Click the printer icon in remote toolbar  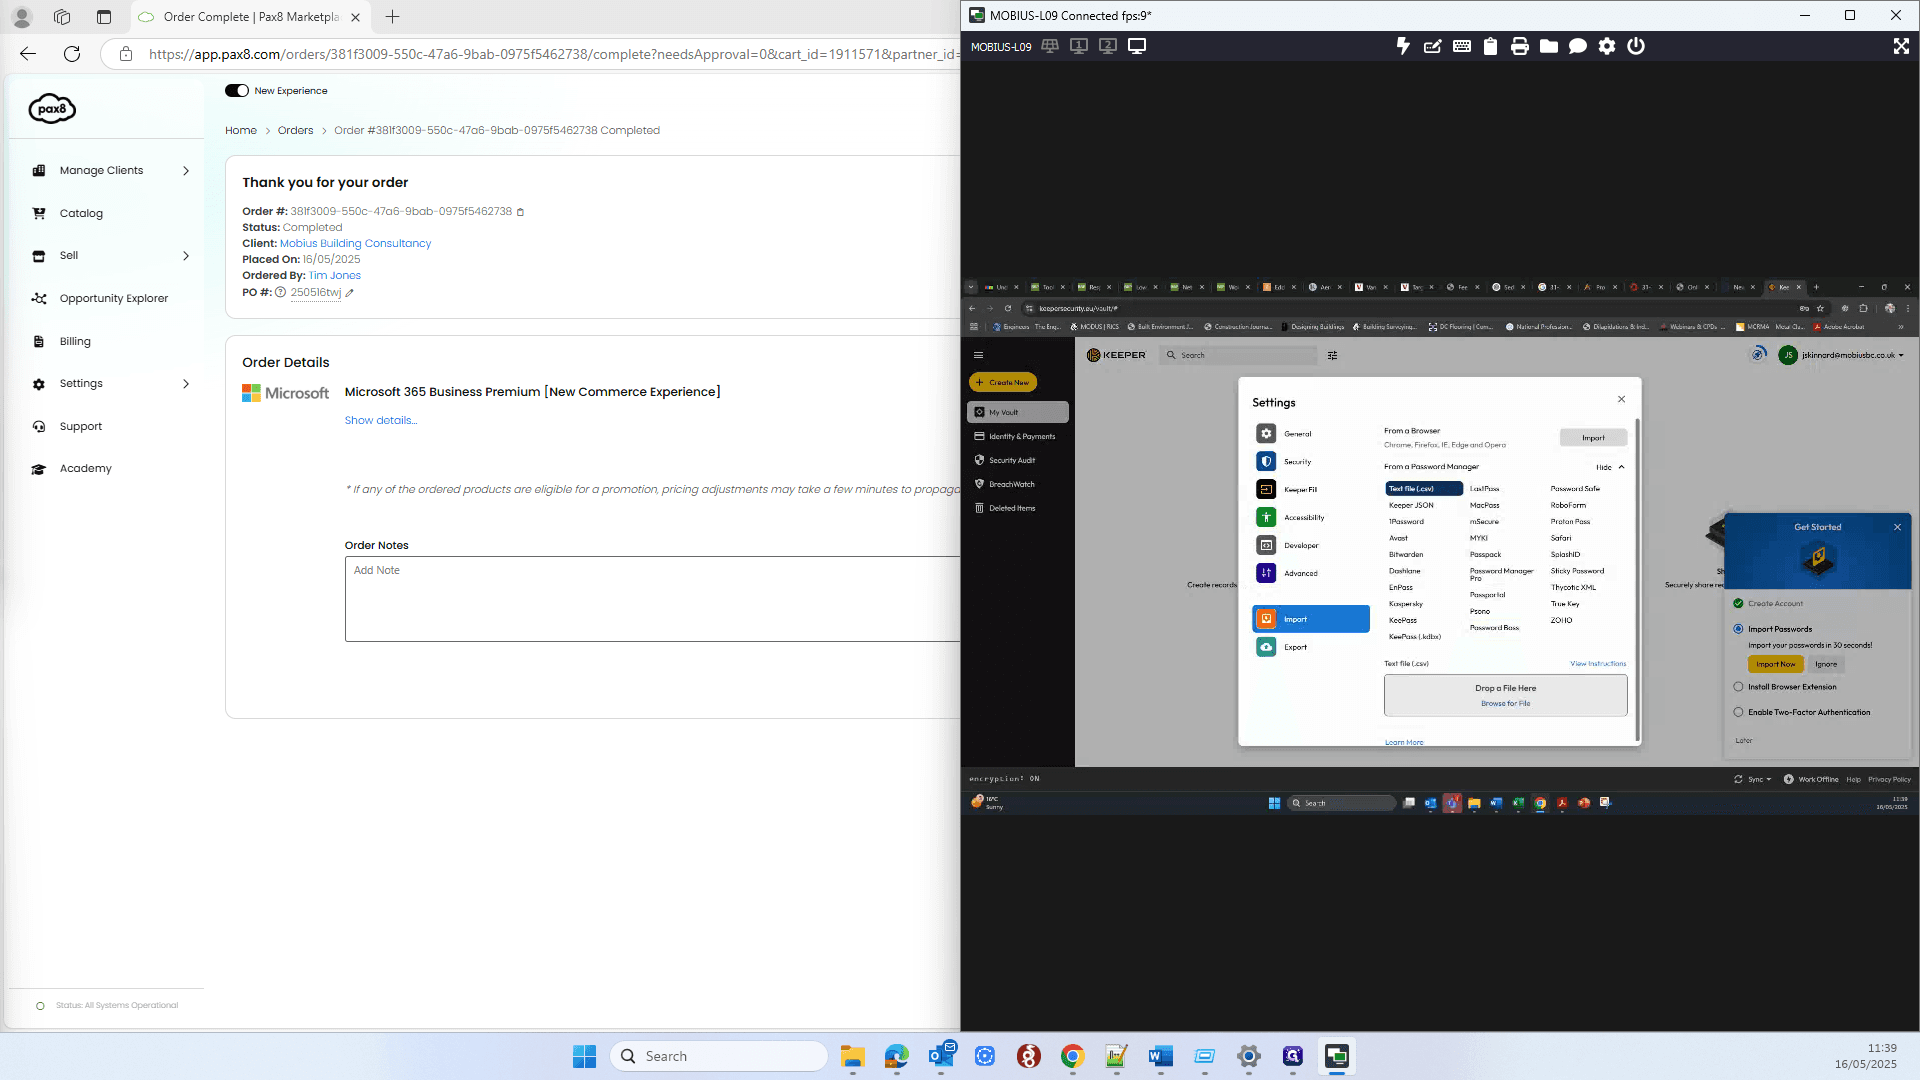[x=1519, y=46]
